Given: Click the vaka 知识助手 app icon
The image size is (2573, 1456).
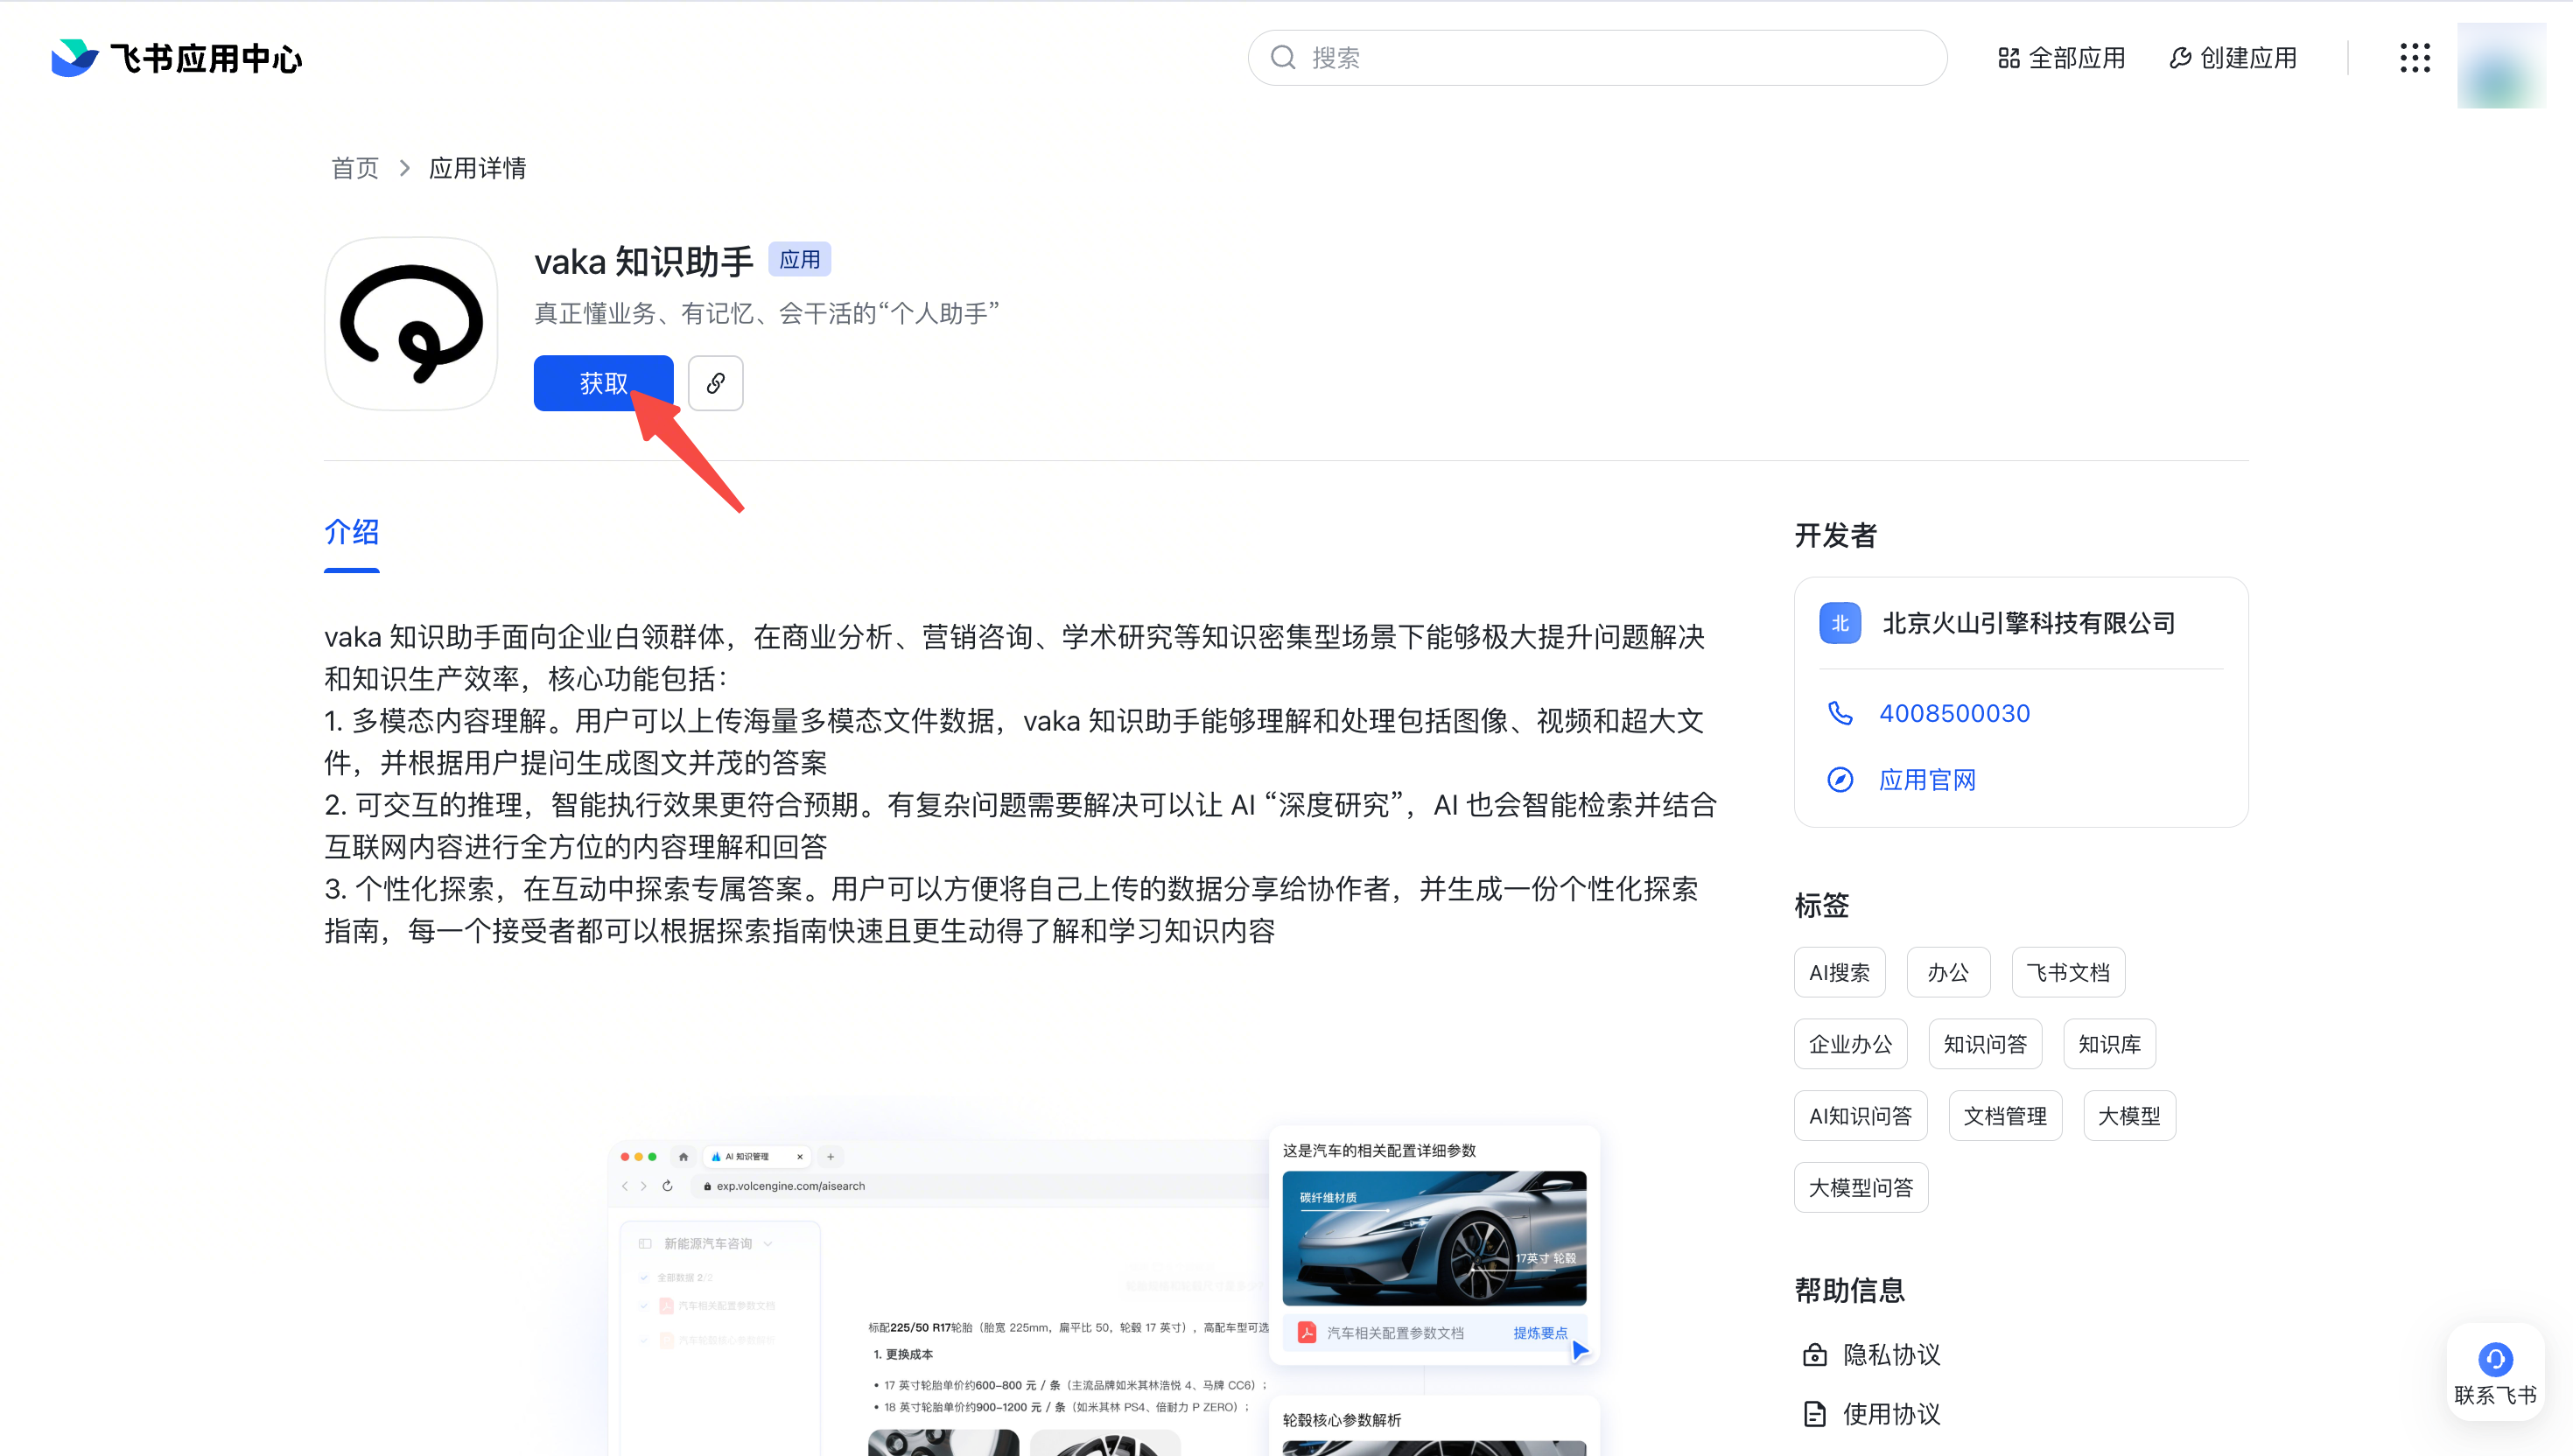Looking at the screenshot, I should click(411, 323).
